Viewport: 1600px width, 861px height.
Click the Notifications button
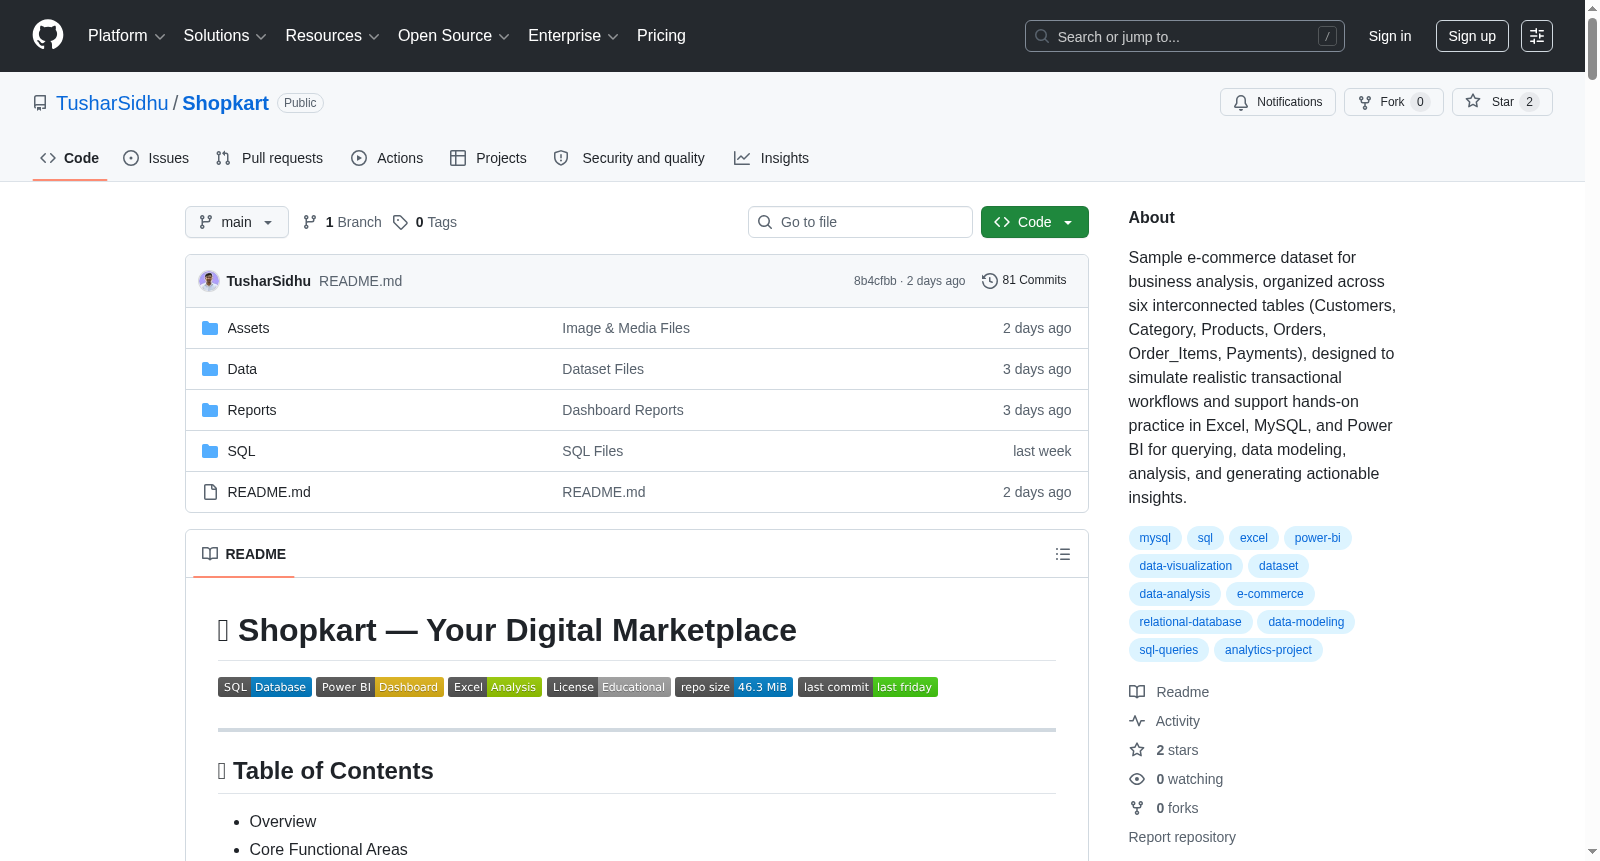tap(1278, 102)
